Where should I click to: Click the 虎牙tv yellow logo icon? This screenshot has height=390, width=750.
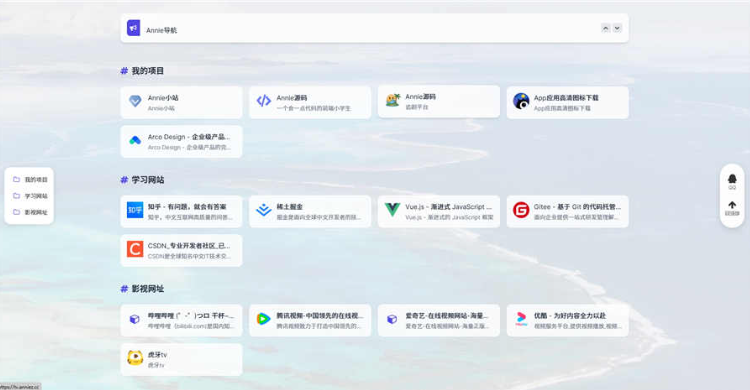coord(135,358)
